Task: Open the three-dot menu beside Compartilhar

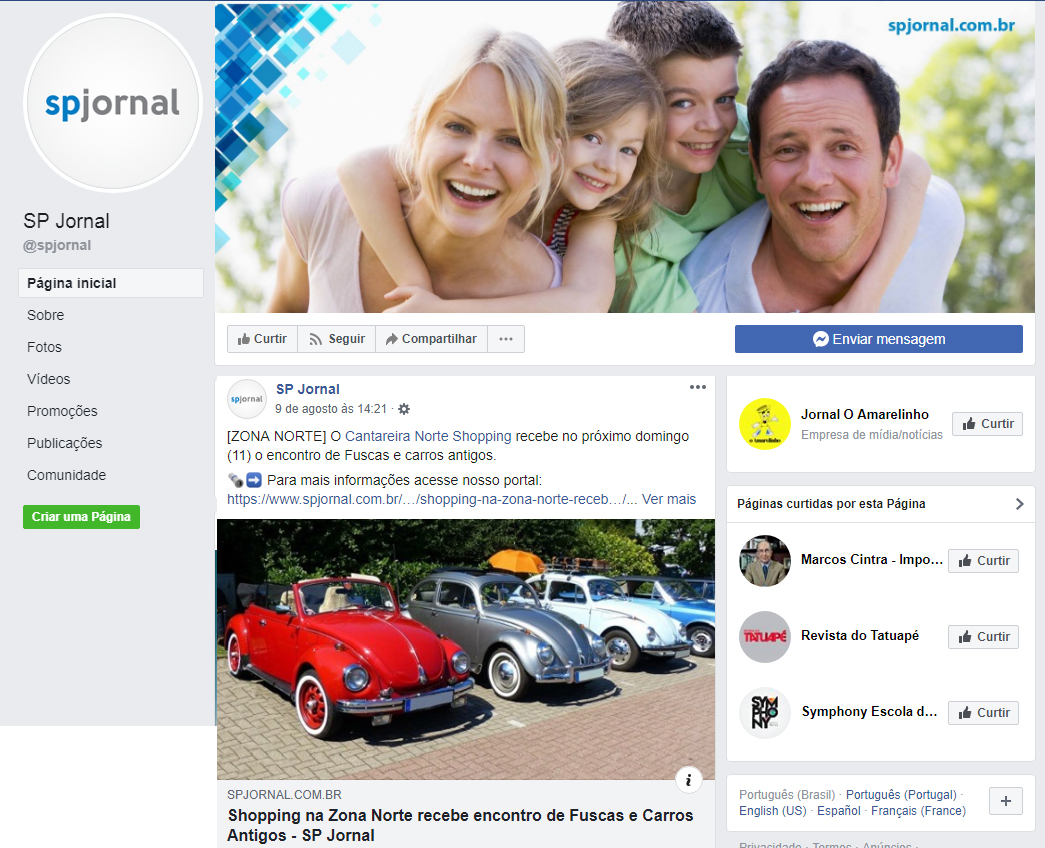Action: 506,339
